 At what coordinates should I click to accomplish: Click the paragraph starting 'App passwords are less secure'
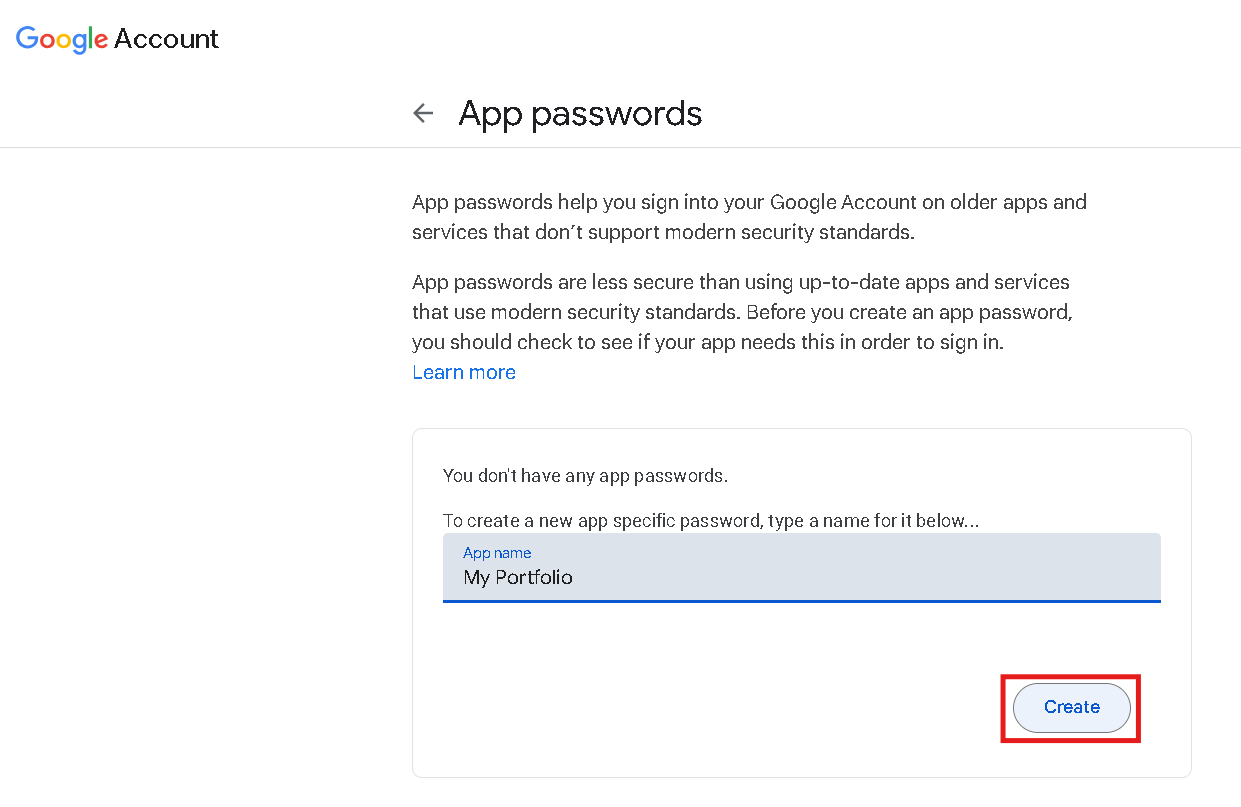point(741,312)
